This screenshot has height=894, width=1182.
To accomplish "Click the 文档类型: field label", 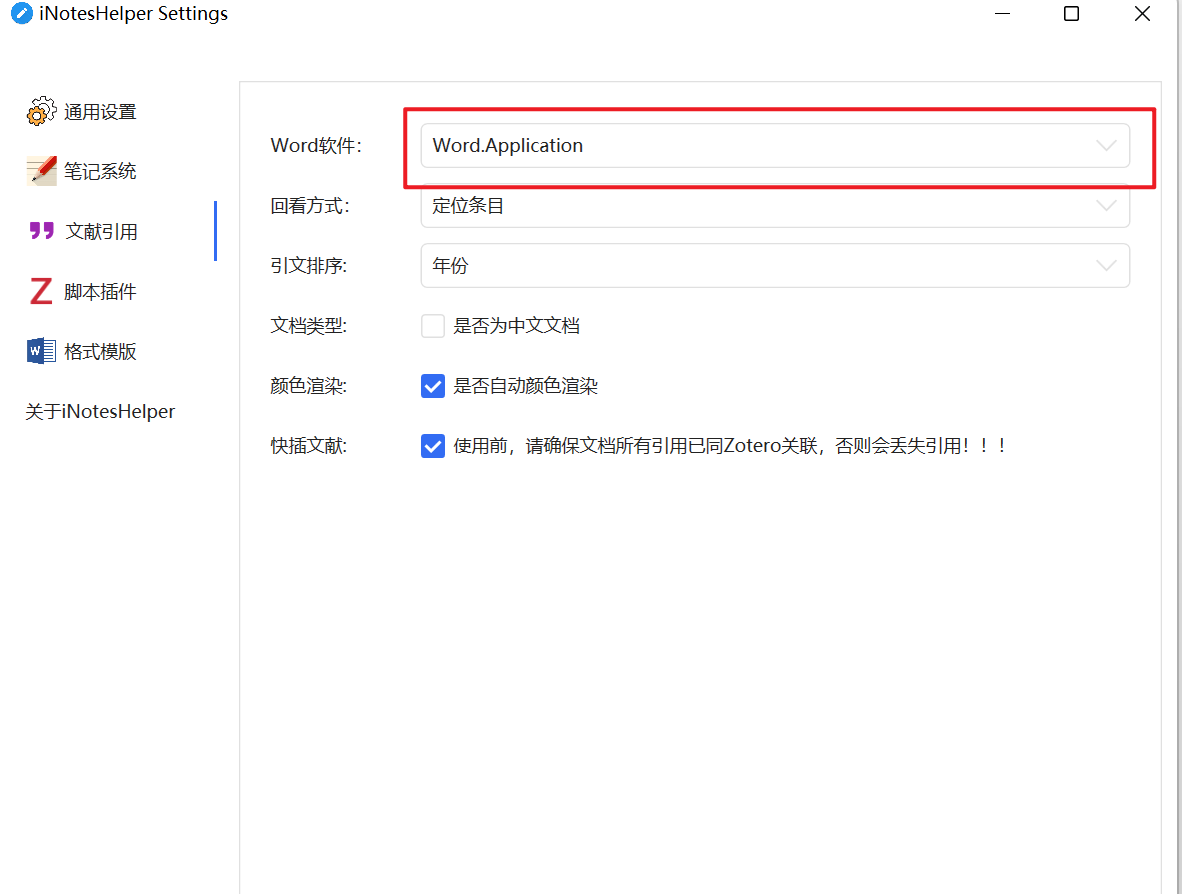I will coord(308,326).
